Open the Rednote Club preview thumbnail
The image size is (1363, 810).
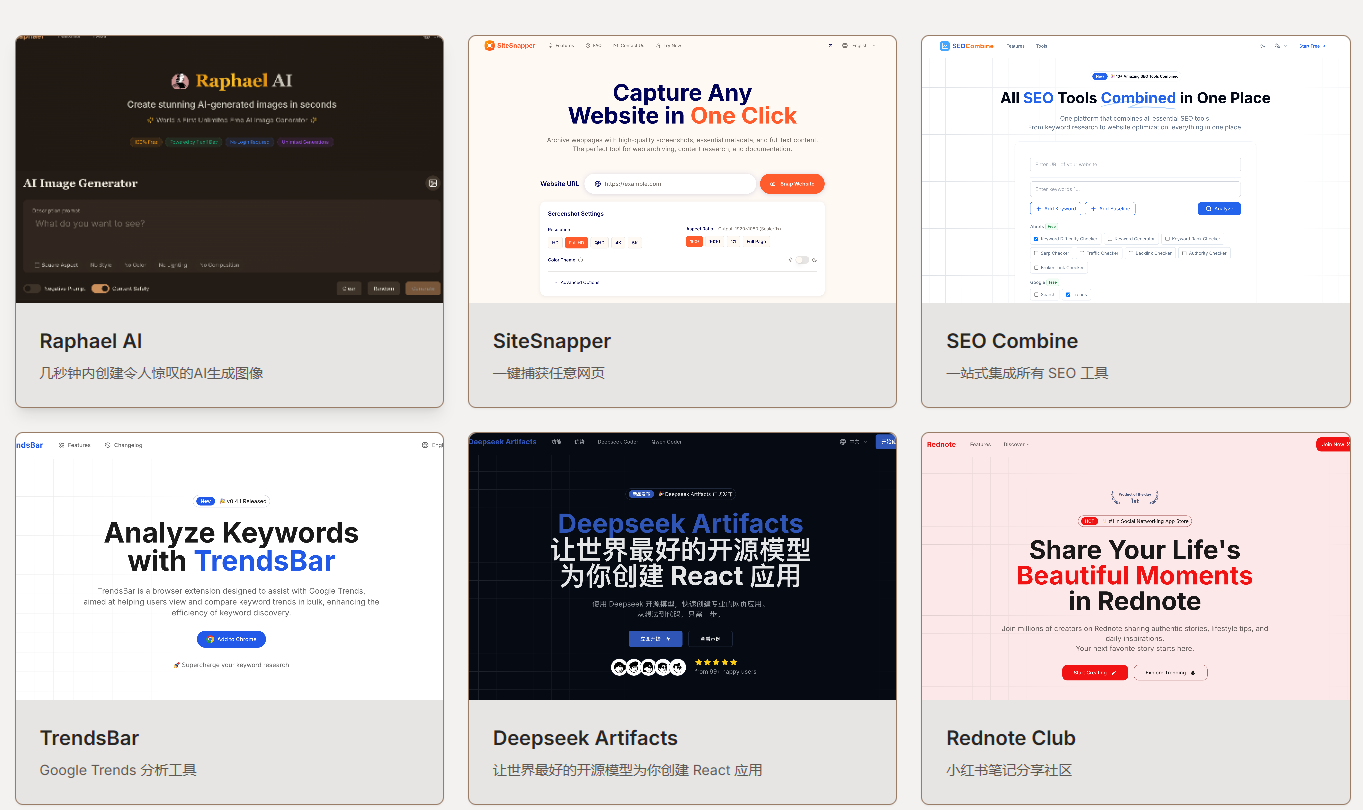[x=1135, y=566]
